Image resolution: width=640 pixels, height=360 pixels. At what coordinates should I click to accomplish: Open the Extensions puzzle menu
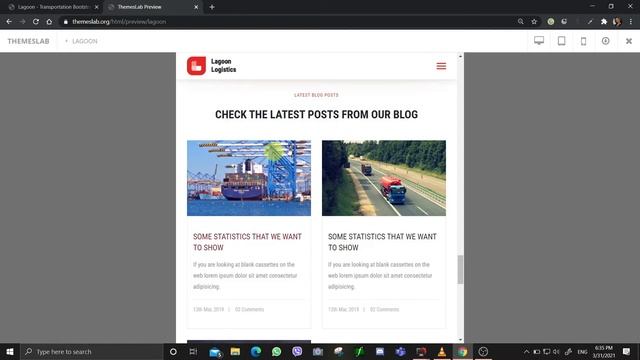604,22
